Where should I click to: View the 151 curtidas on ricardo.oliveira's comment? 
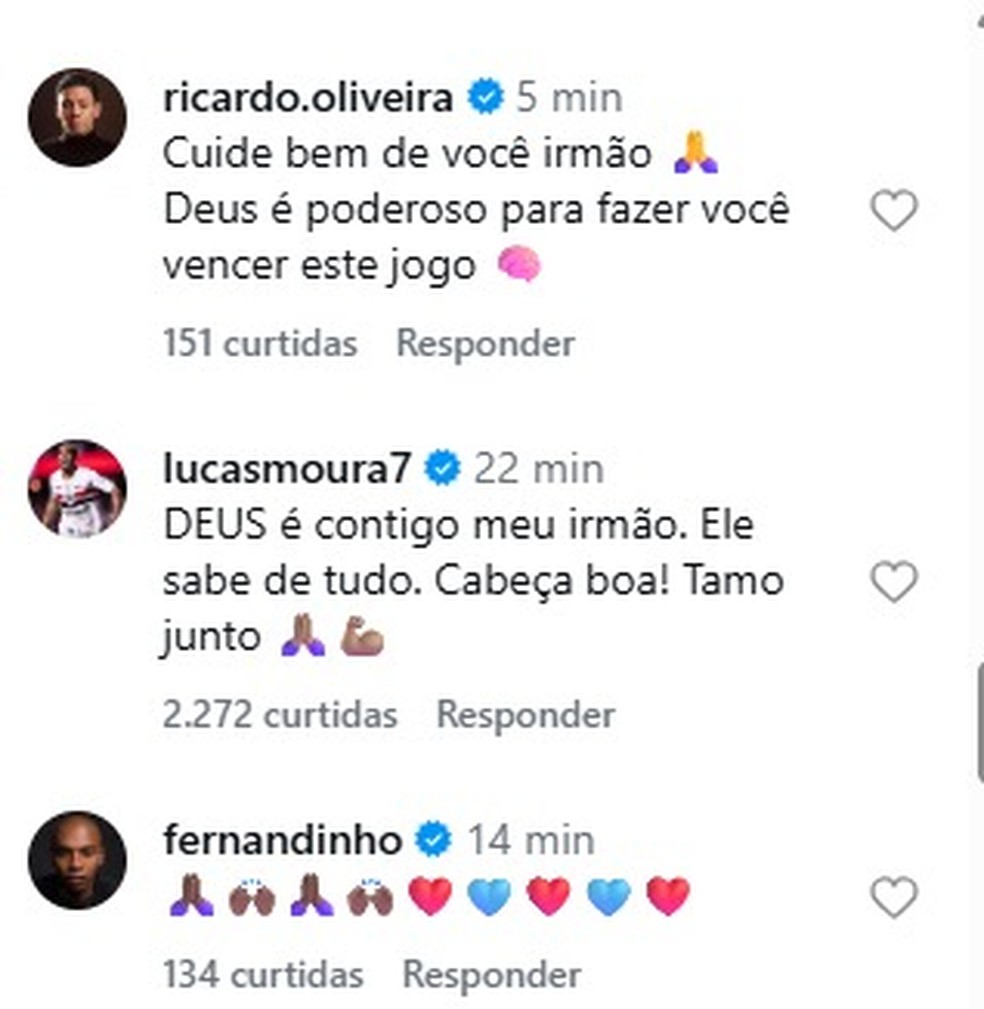[x=259, y=344]
